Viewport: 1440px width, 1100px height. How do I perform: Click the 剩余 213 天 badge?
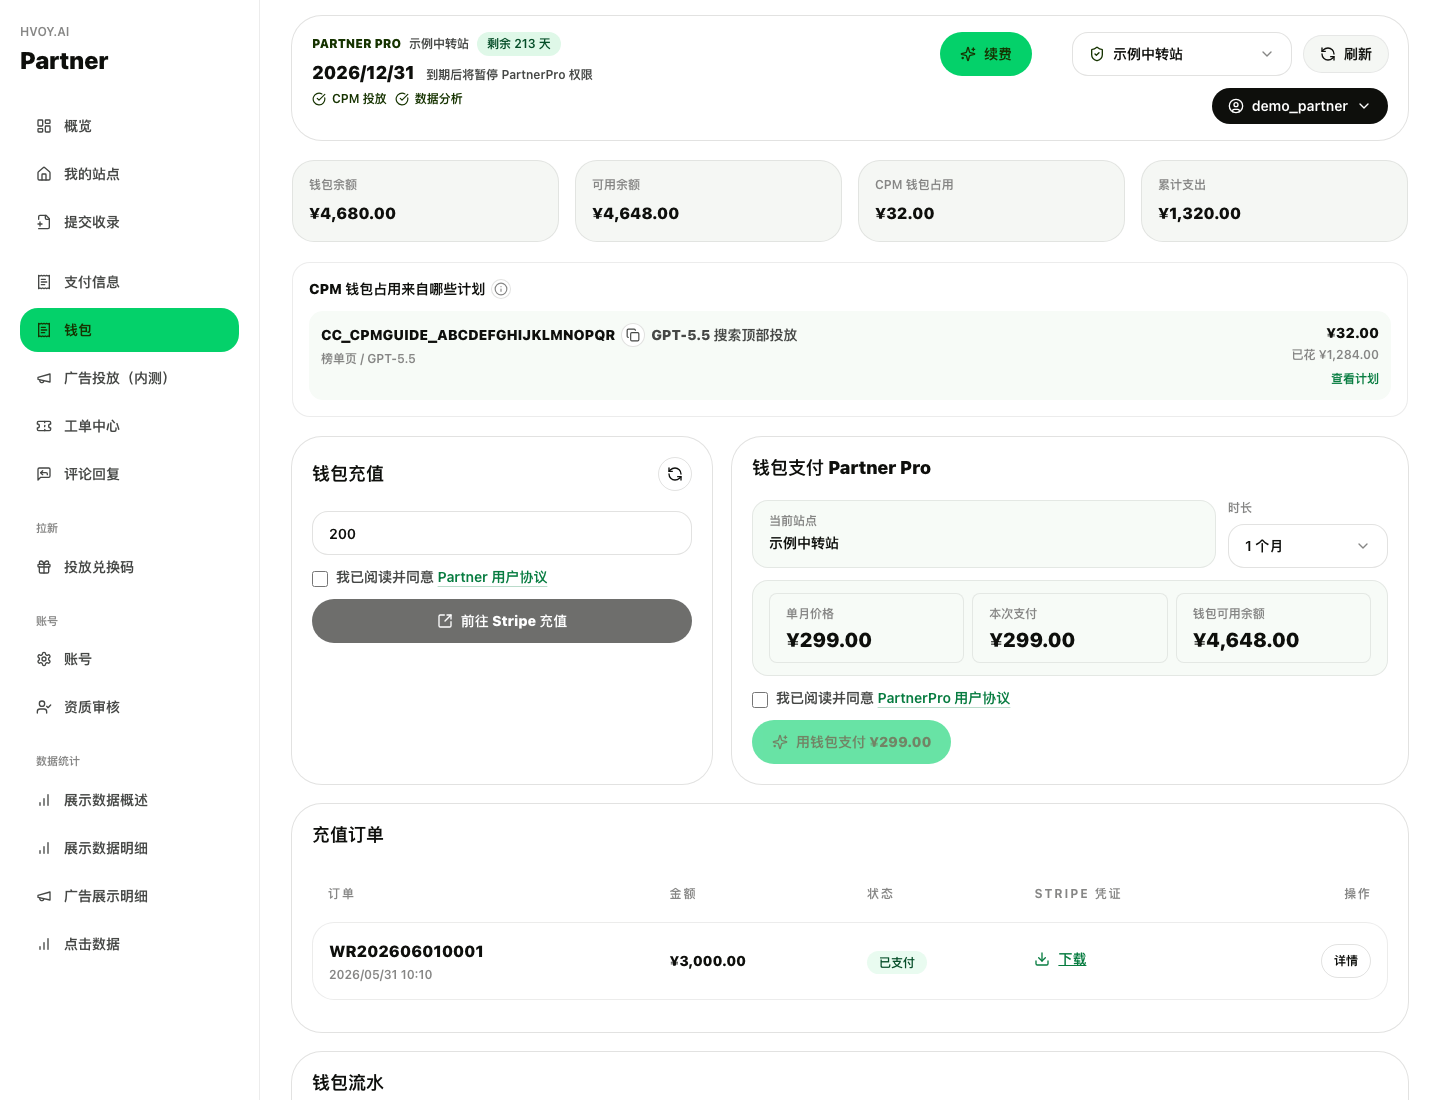[519, 44]
